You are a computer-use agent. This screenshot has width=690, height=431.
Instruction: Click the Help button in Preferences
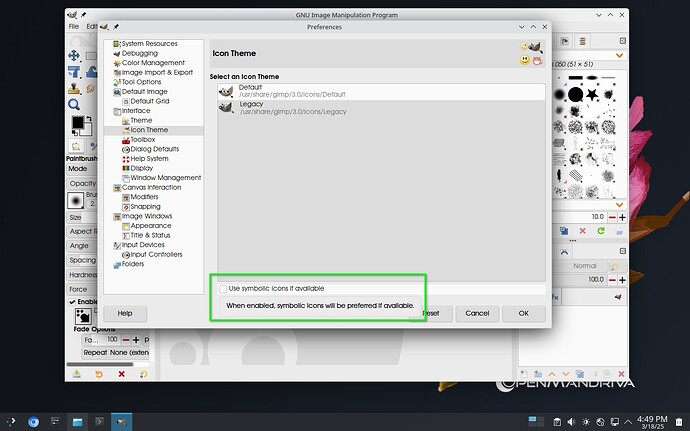tap(125, 313)
